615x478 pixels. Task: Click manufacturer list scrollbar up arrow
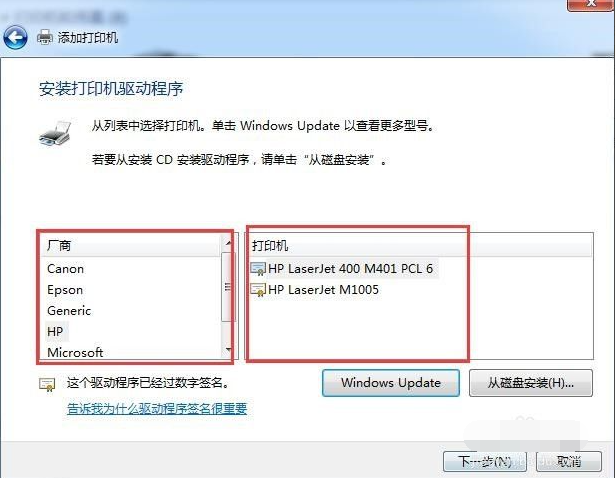click(x=227, y=244)
